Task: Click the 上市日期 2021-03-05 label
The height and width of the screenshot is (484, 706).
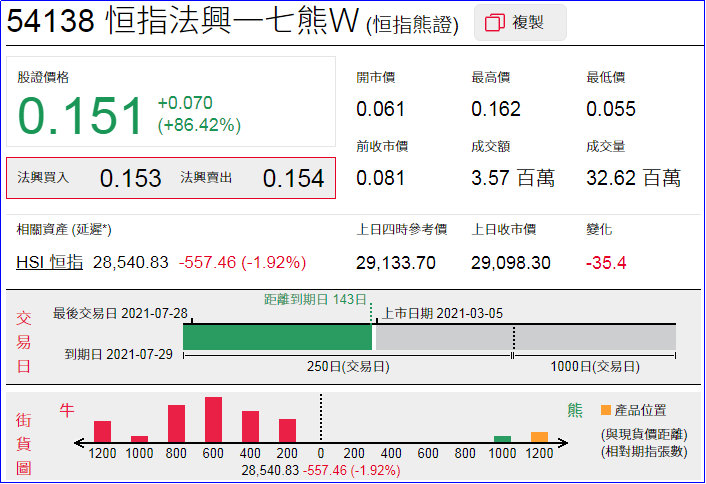Action: 442,313
